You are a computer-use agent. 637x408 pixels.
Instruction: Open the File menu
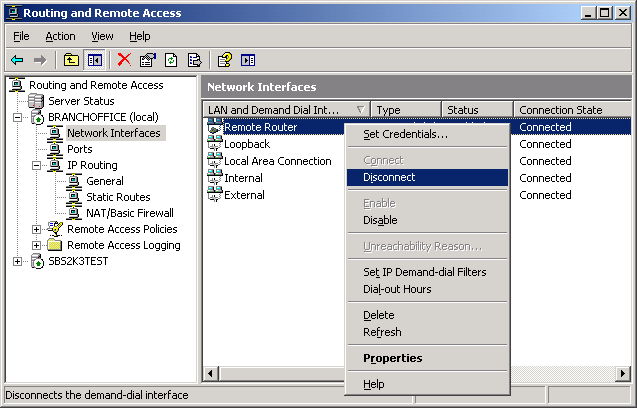click(21, 36)
